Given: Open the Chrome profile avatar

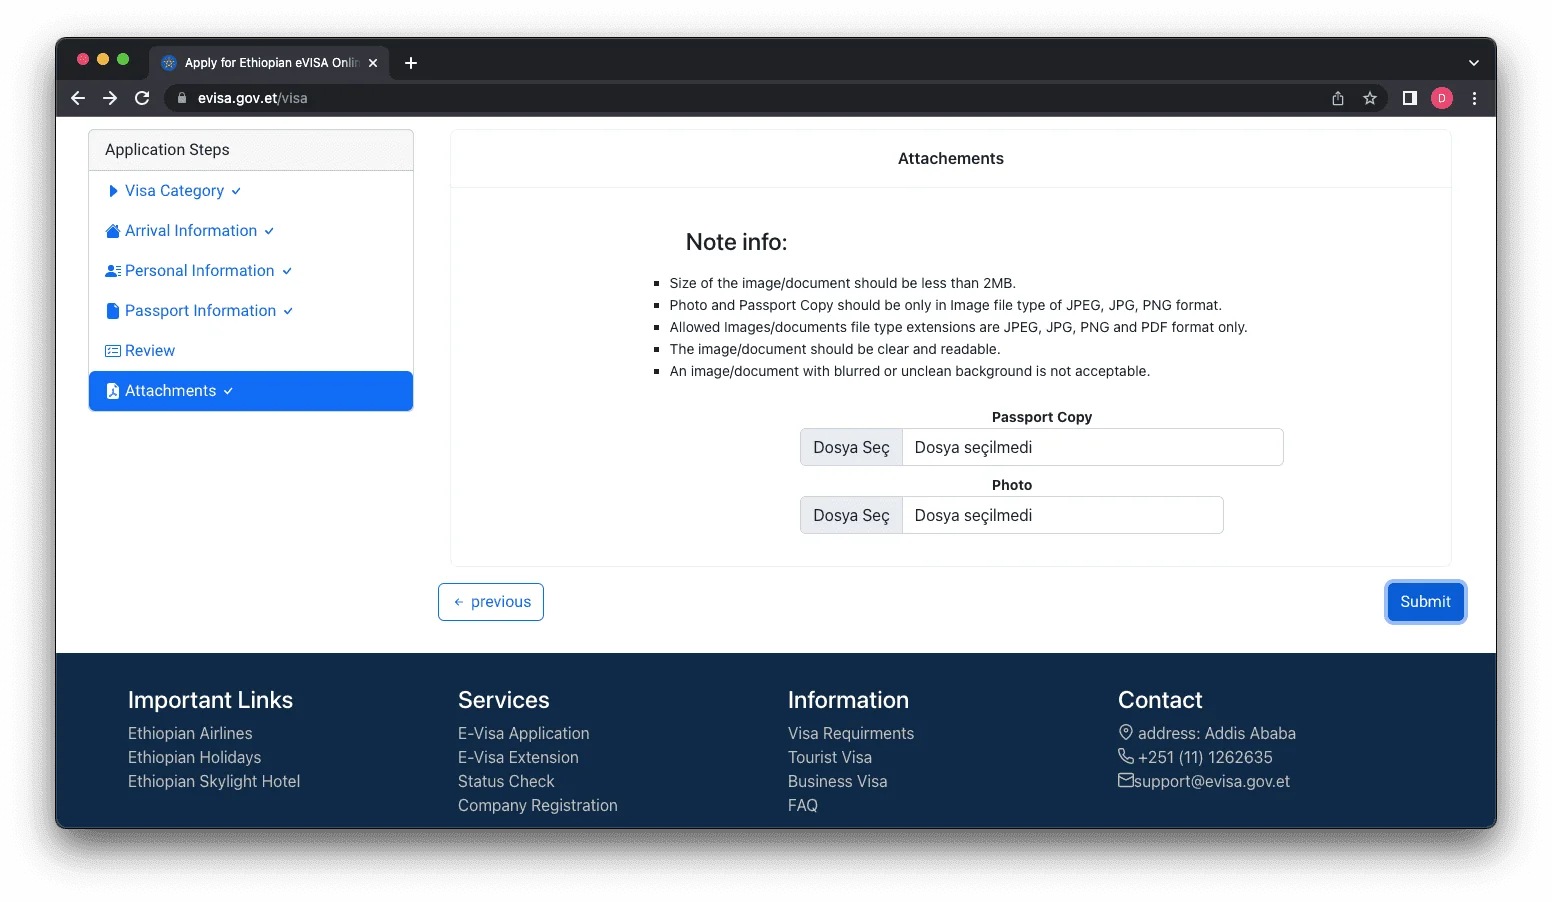Looking at the screenshot, I should pyautogui.click(x=1441, y=98).
